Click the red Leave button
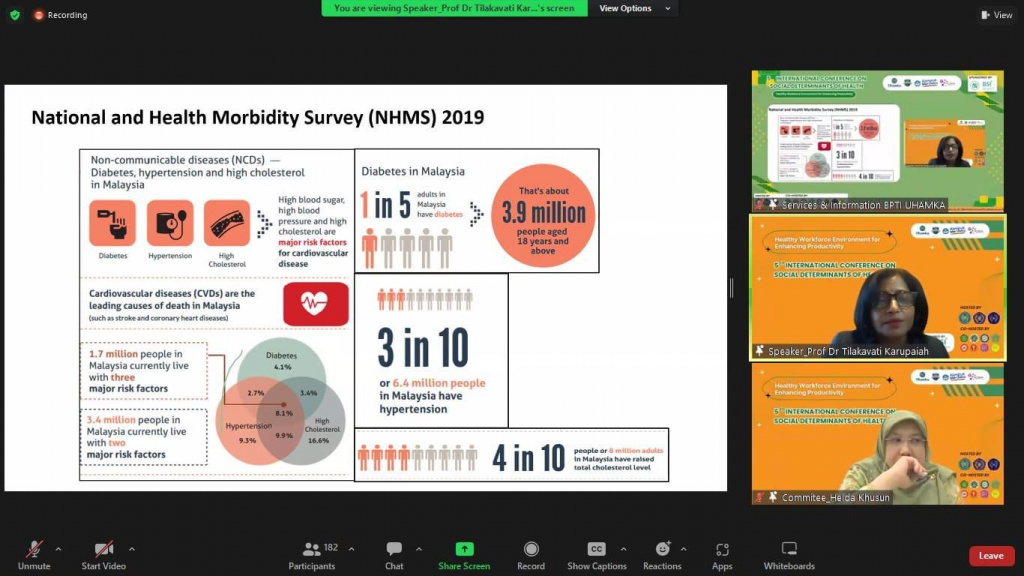1024x576 pixels. [x=990, y=556]
